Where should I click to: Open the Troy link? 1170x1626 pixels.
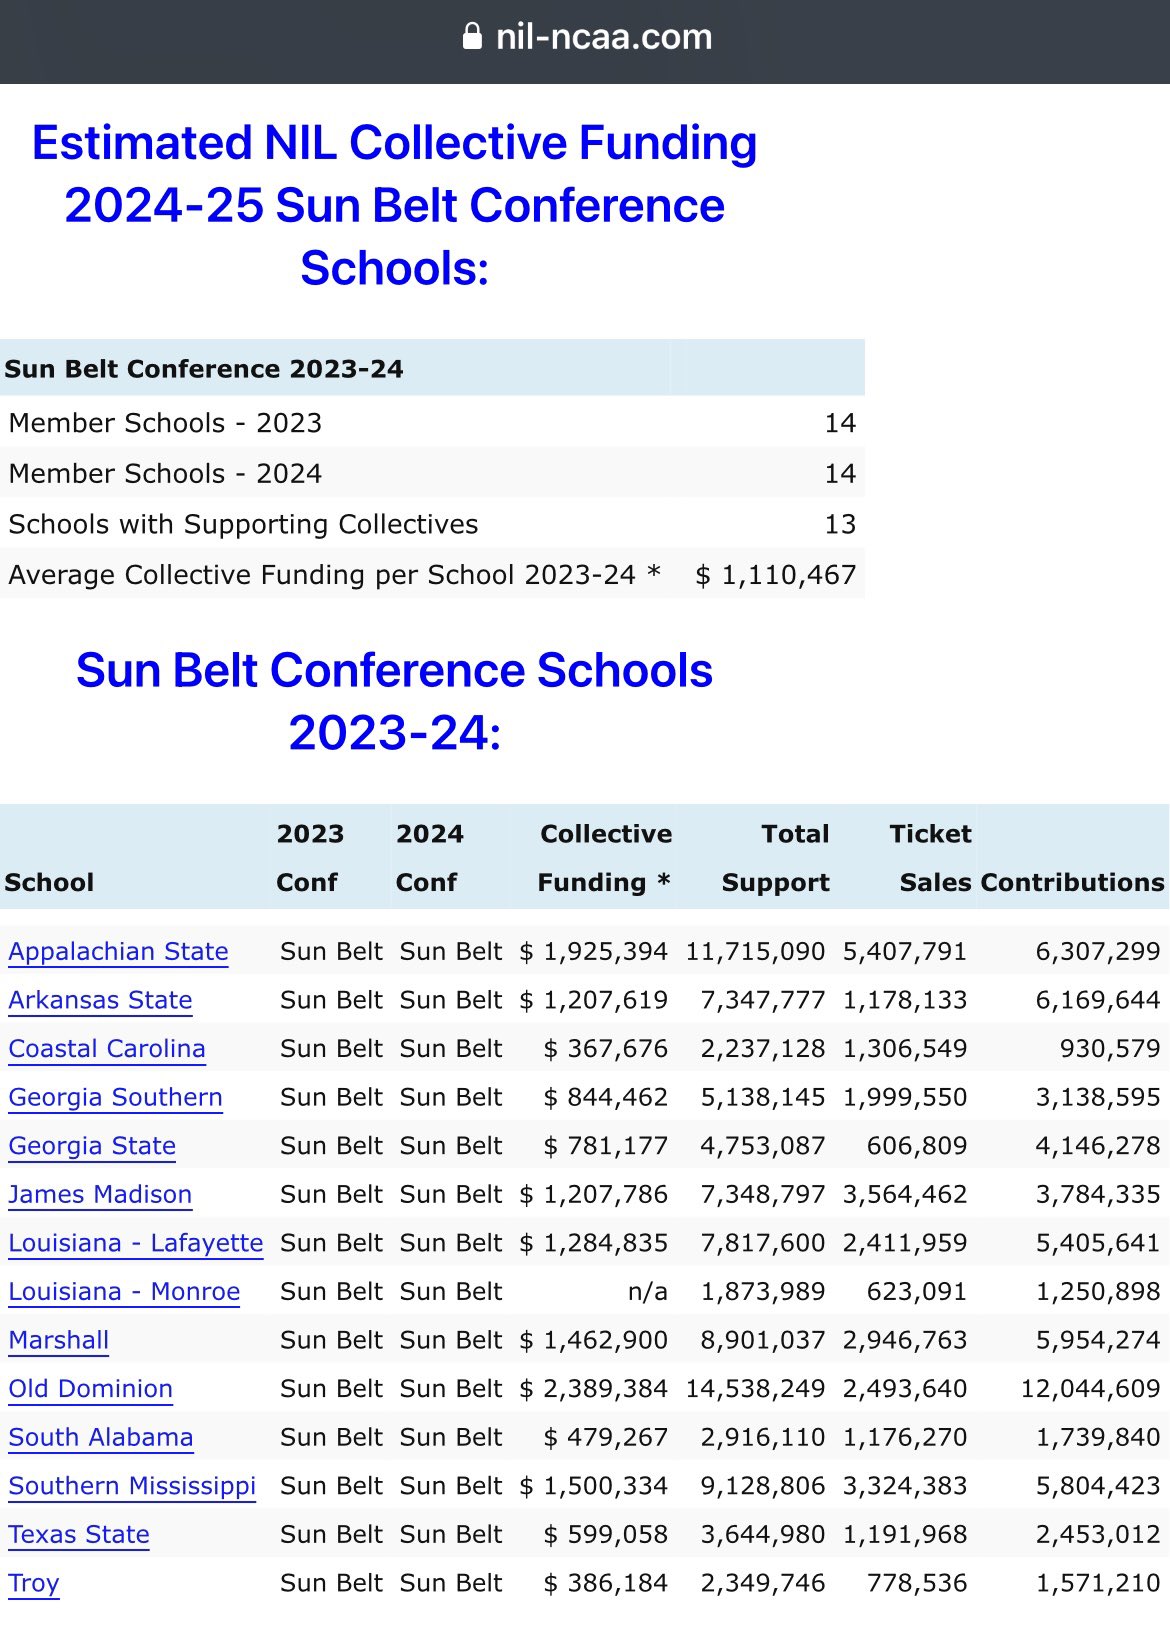coord(34,1583)
